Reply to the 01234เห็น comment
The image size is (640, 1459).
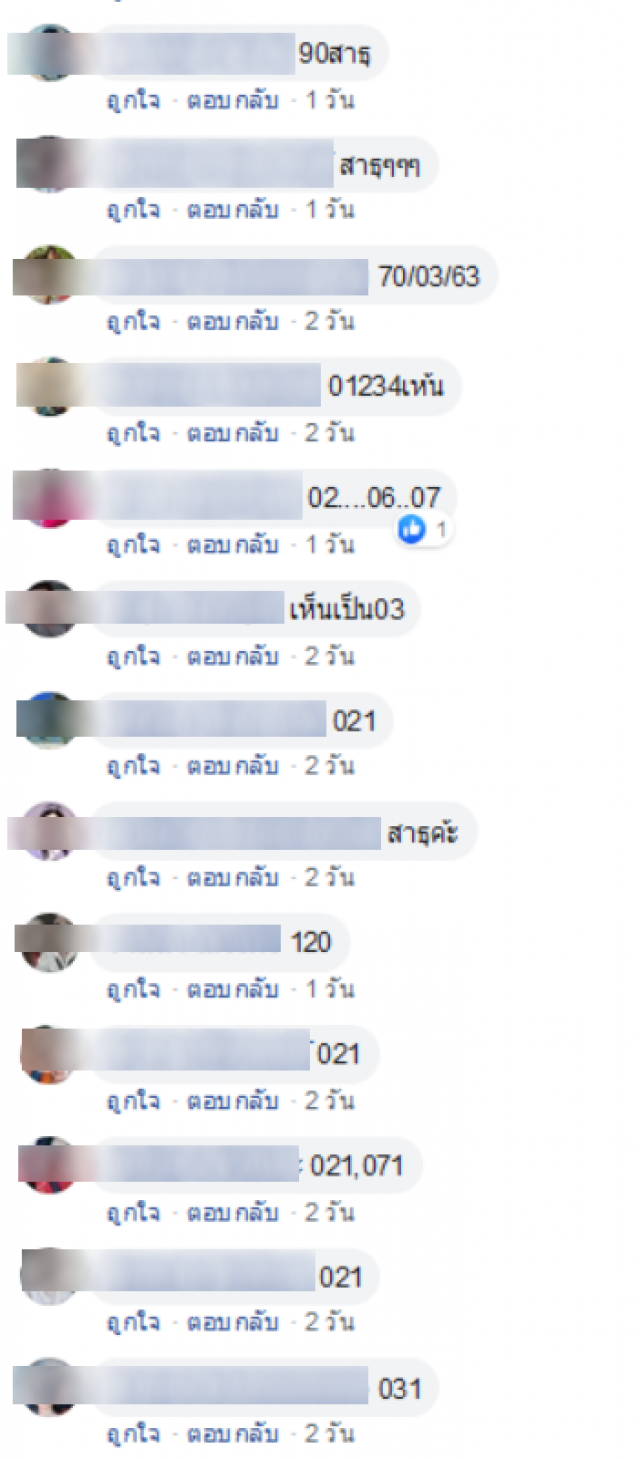232,433
